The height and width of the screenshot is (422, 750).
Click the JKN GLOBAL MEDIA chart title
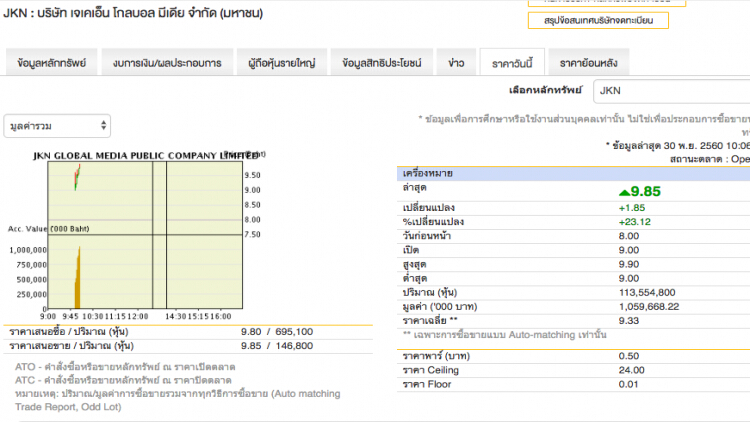pos(146,155)
